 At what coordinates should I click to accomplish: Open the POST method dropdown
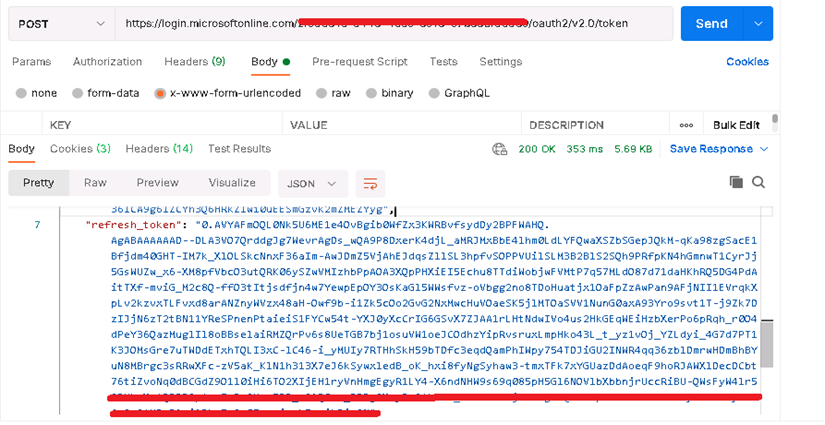(x=58, y=23)
